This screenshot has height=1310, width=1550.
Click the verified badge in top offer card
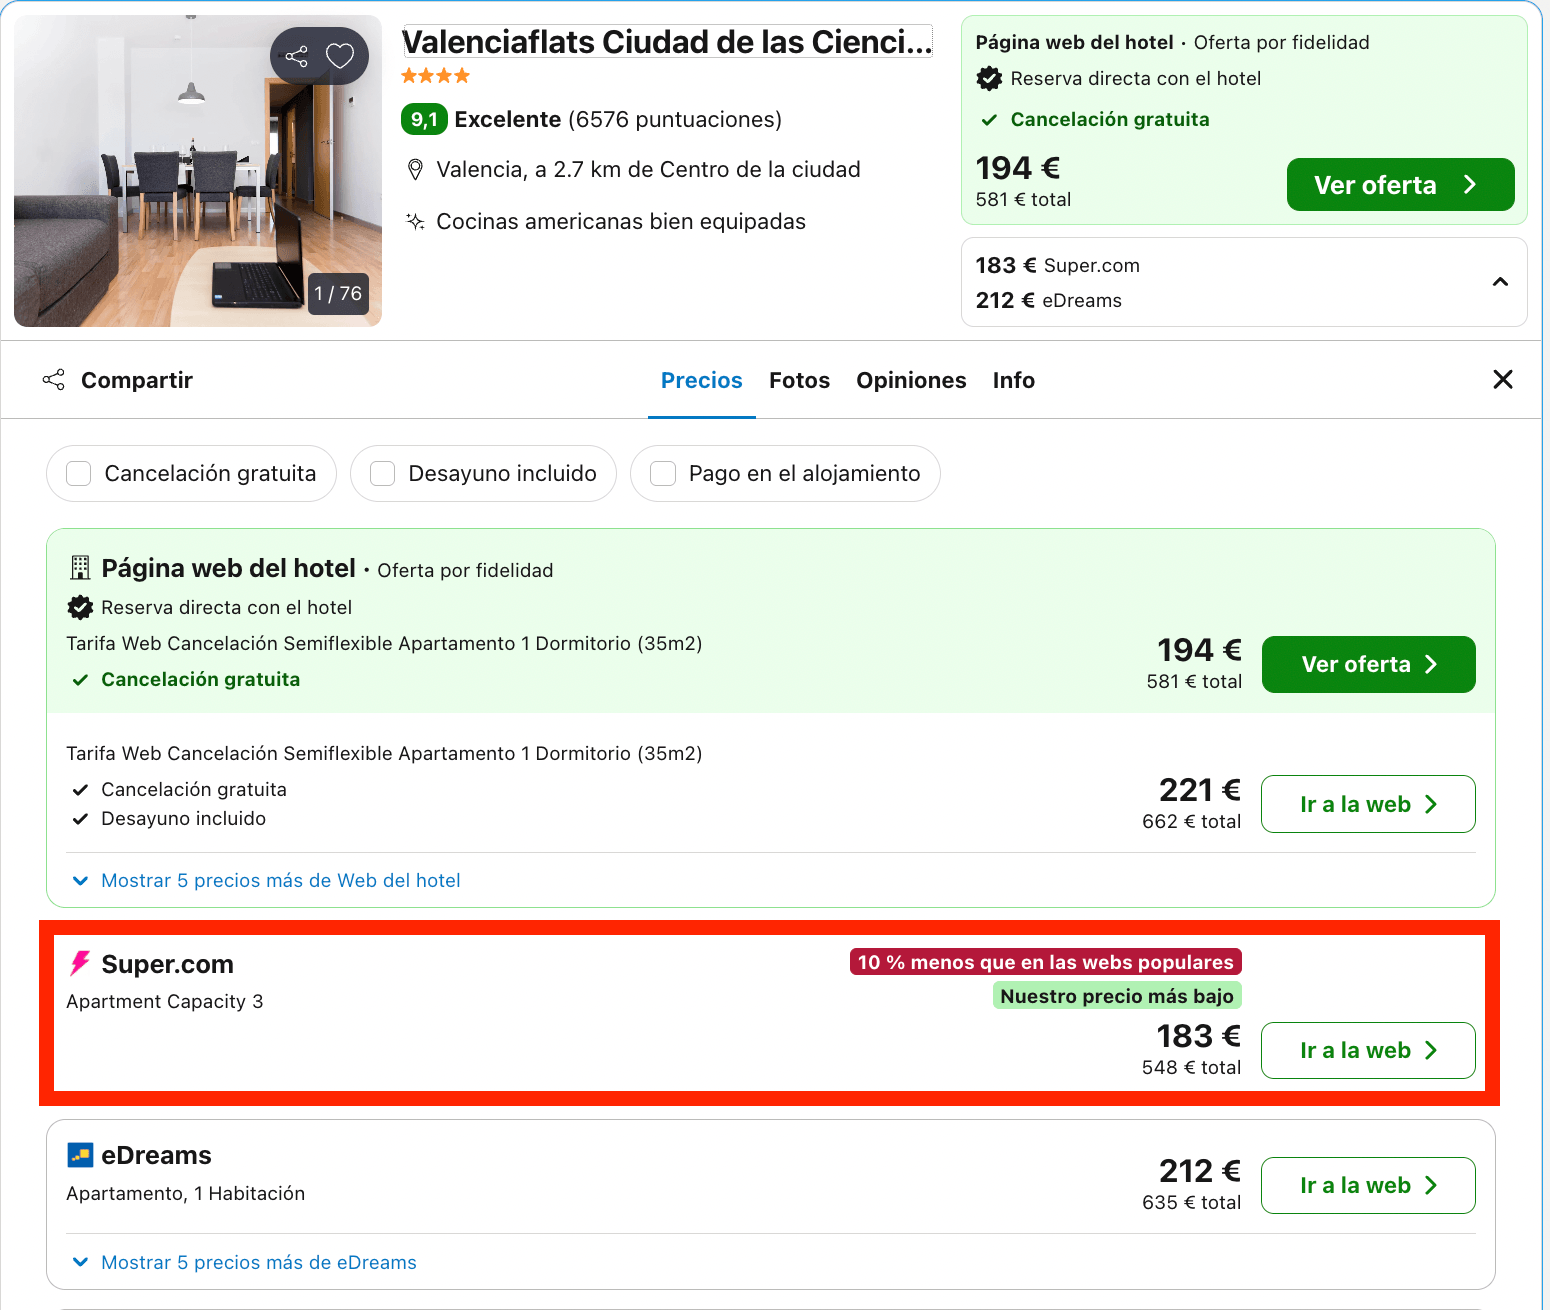click(x=989, y=79)
